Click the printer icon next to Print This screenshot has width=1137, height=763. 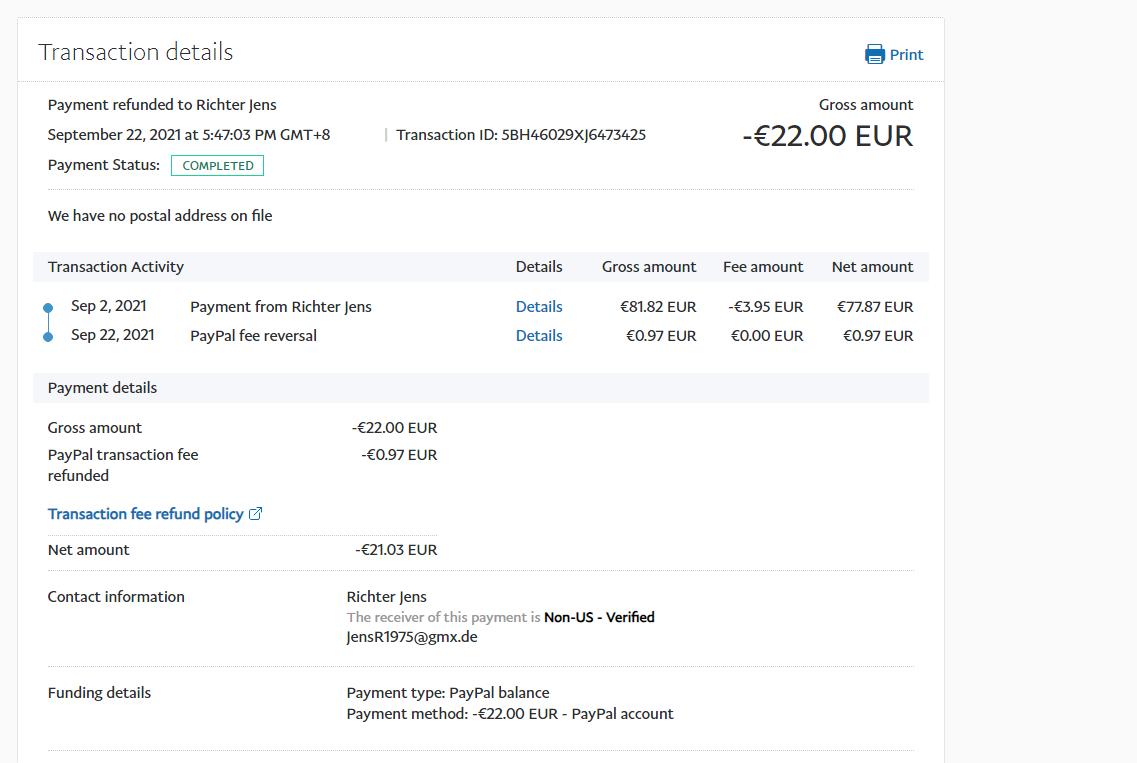tap(874, 54)
